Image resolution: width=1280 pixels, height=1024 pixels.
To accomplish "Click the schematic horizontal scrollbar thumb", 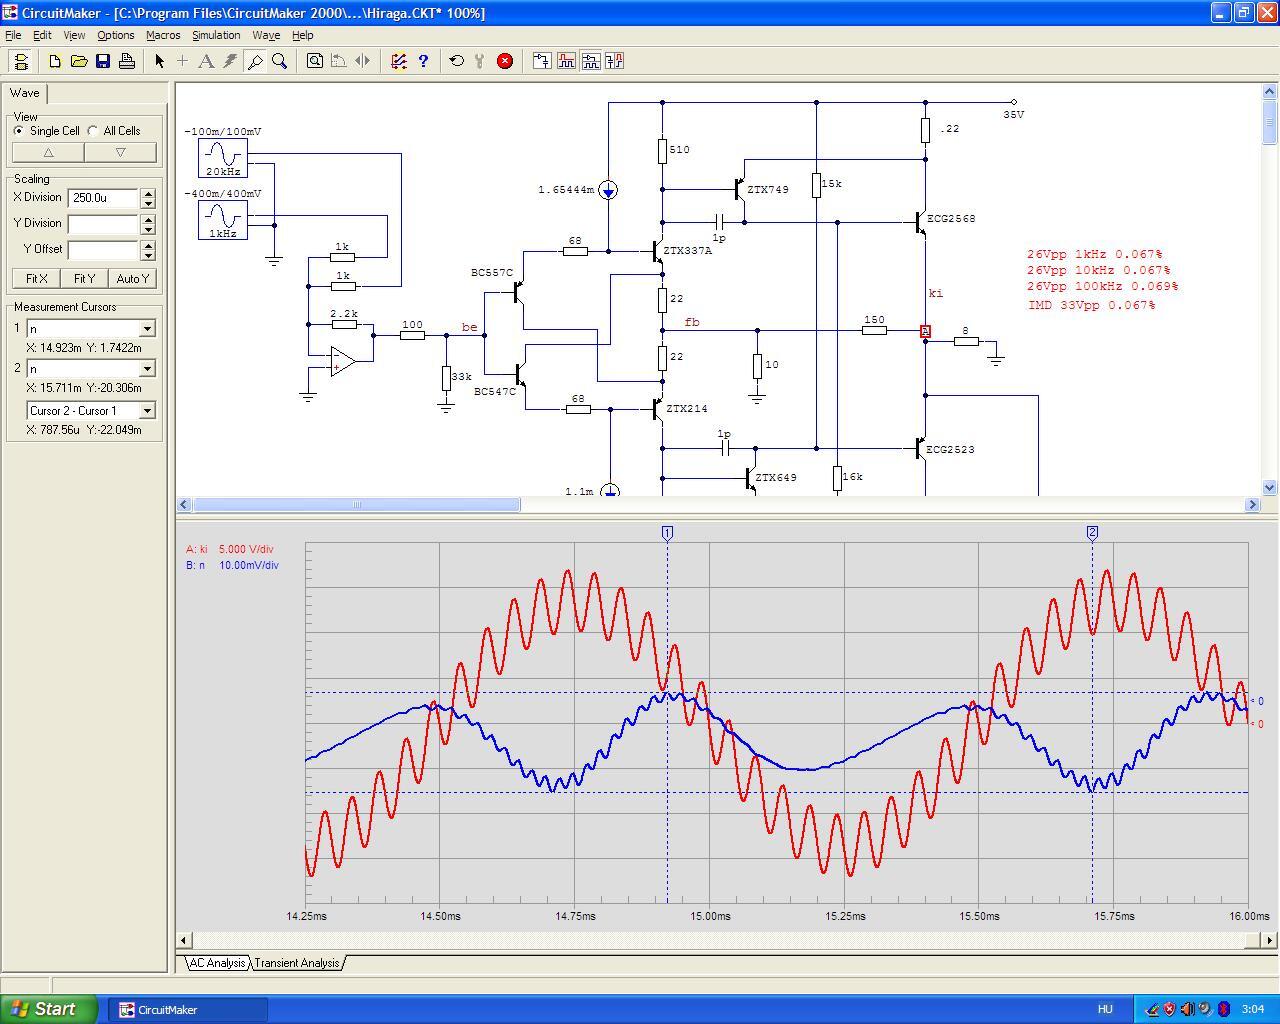I will click(x=357, y=505).
